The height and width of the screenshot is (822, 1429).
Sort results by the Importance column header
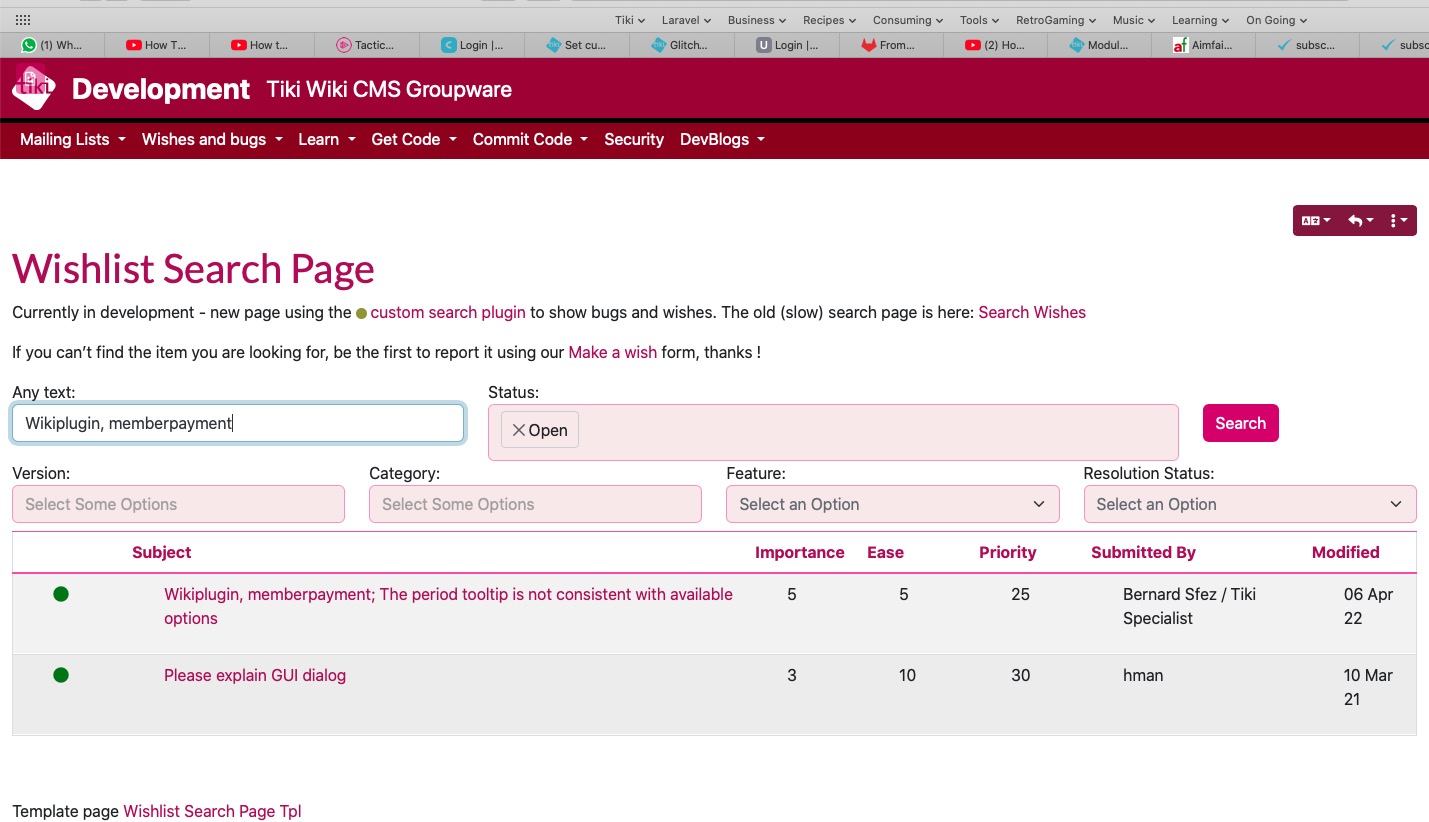799,552
